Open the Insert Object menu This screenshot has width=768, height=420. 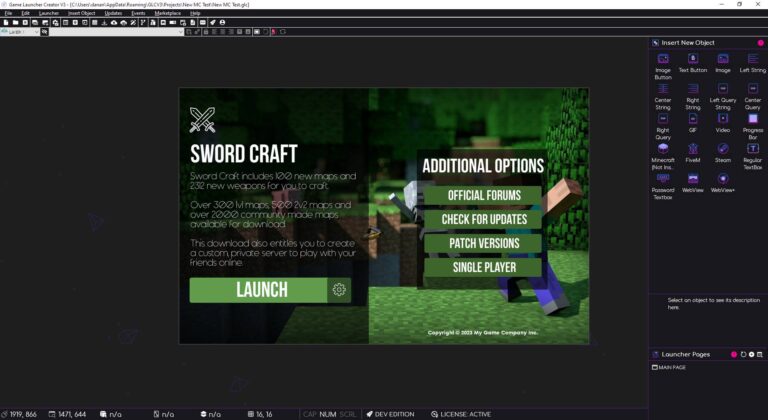click(x=82, y=13)
